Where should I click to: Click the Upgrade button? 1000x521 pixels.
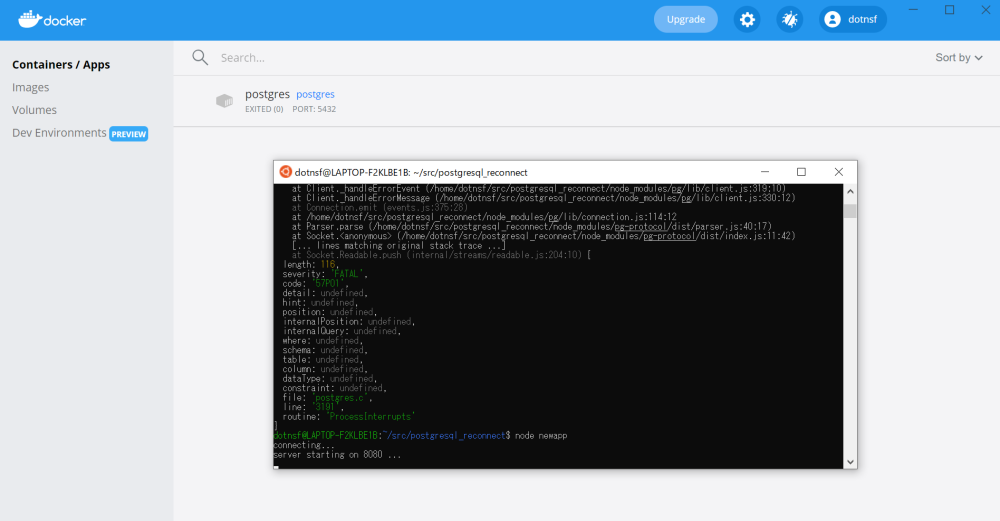(x=686, y=20)
